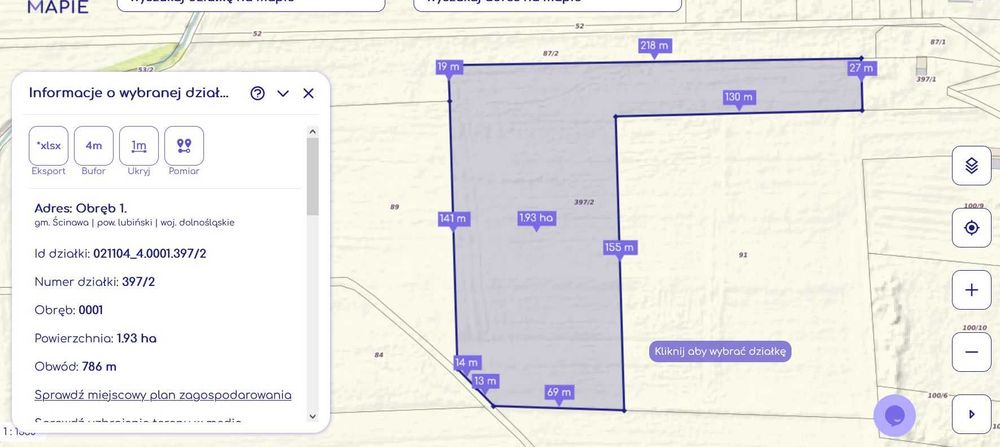Click the 19 m edge label
The height and width of the screenshot is (447, 1000).
[x=449, y=67]
